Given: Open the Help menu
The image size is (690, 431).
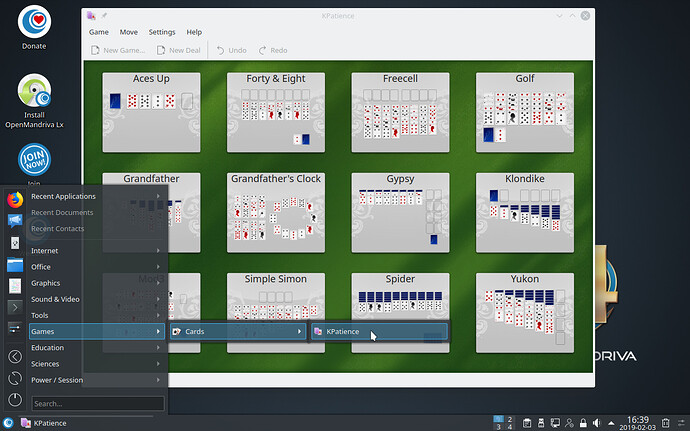Looking at the screenshot, I should 194,32.
